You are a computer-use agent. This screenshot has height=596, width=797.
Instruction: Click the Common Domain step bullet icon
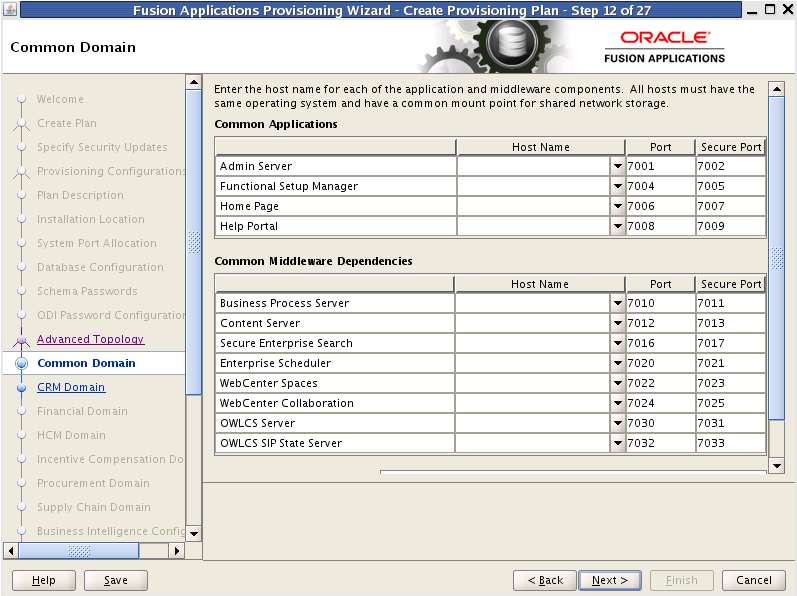21,363
